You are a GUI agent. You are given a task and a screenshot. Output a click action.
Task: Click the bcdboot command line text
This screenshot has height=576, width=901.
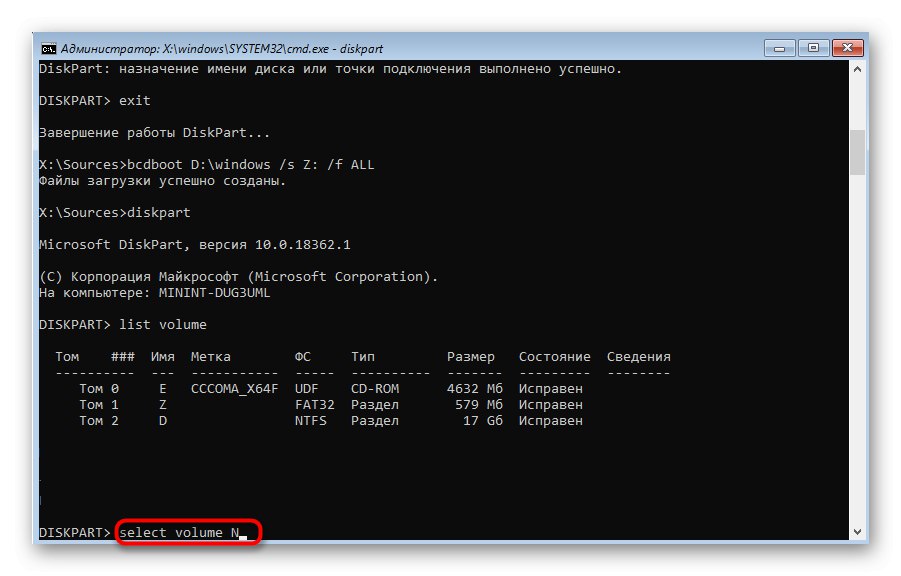pos(251,165)
